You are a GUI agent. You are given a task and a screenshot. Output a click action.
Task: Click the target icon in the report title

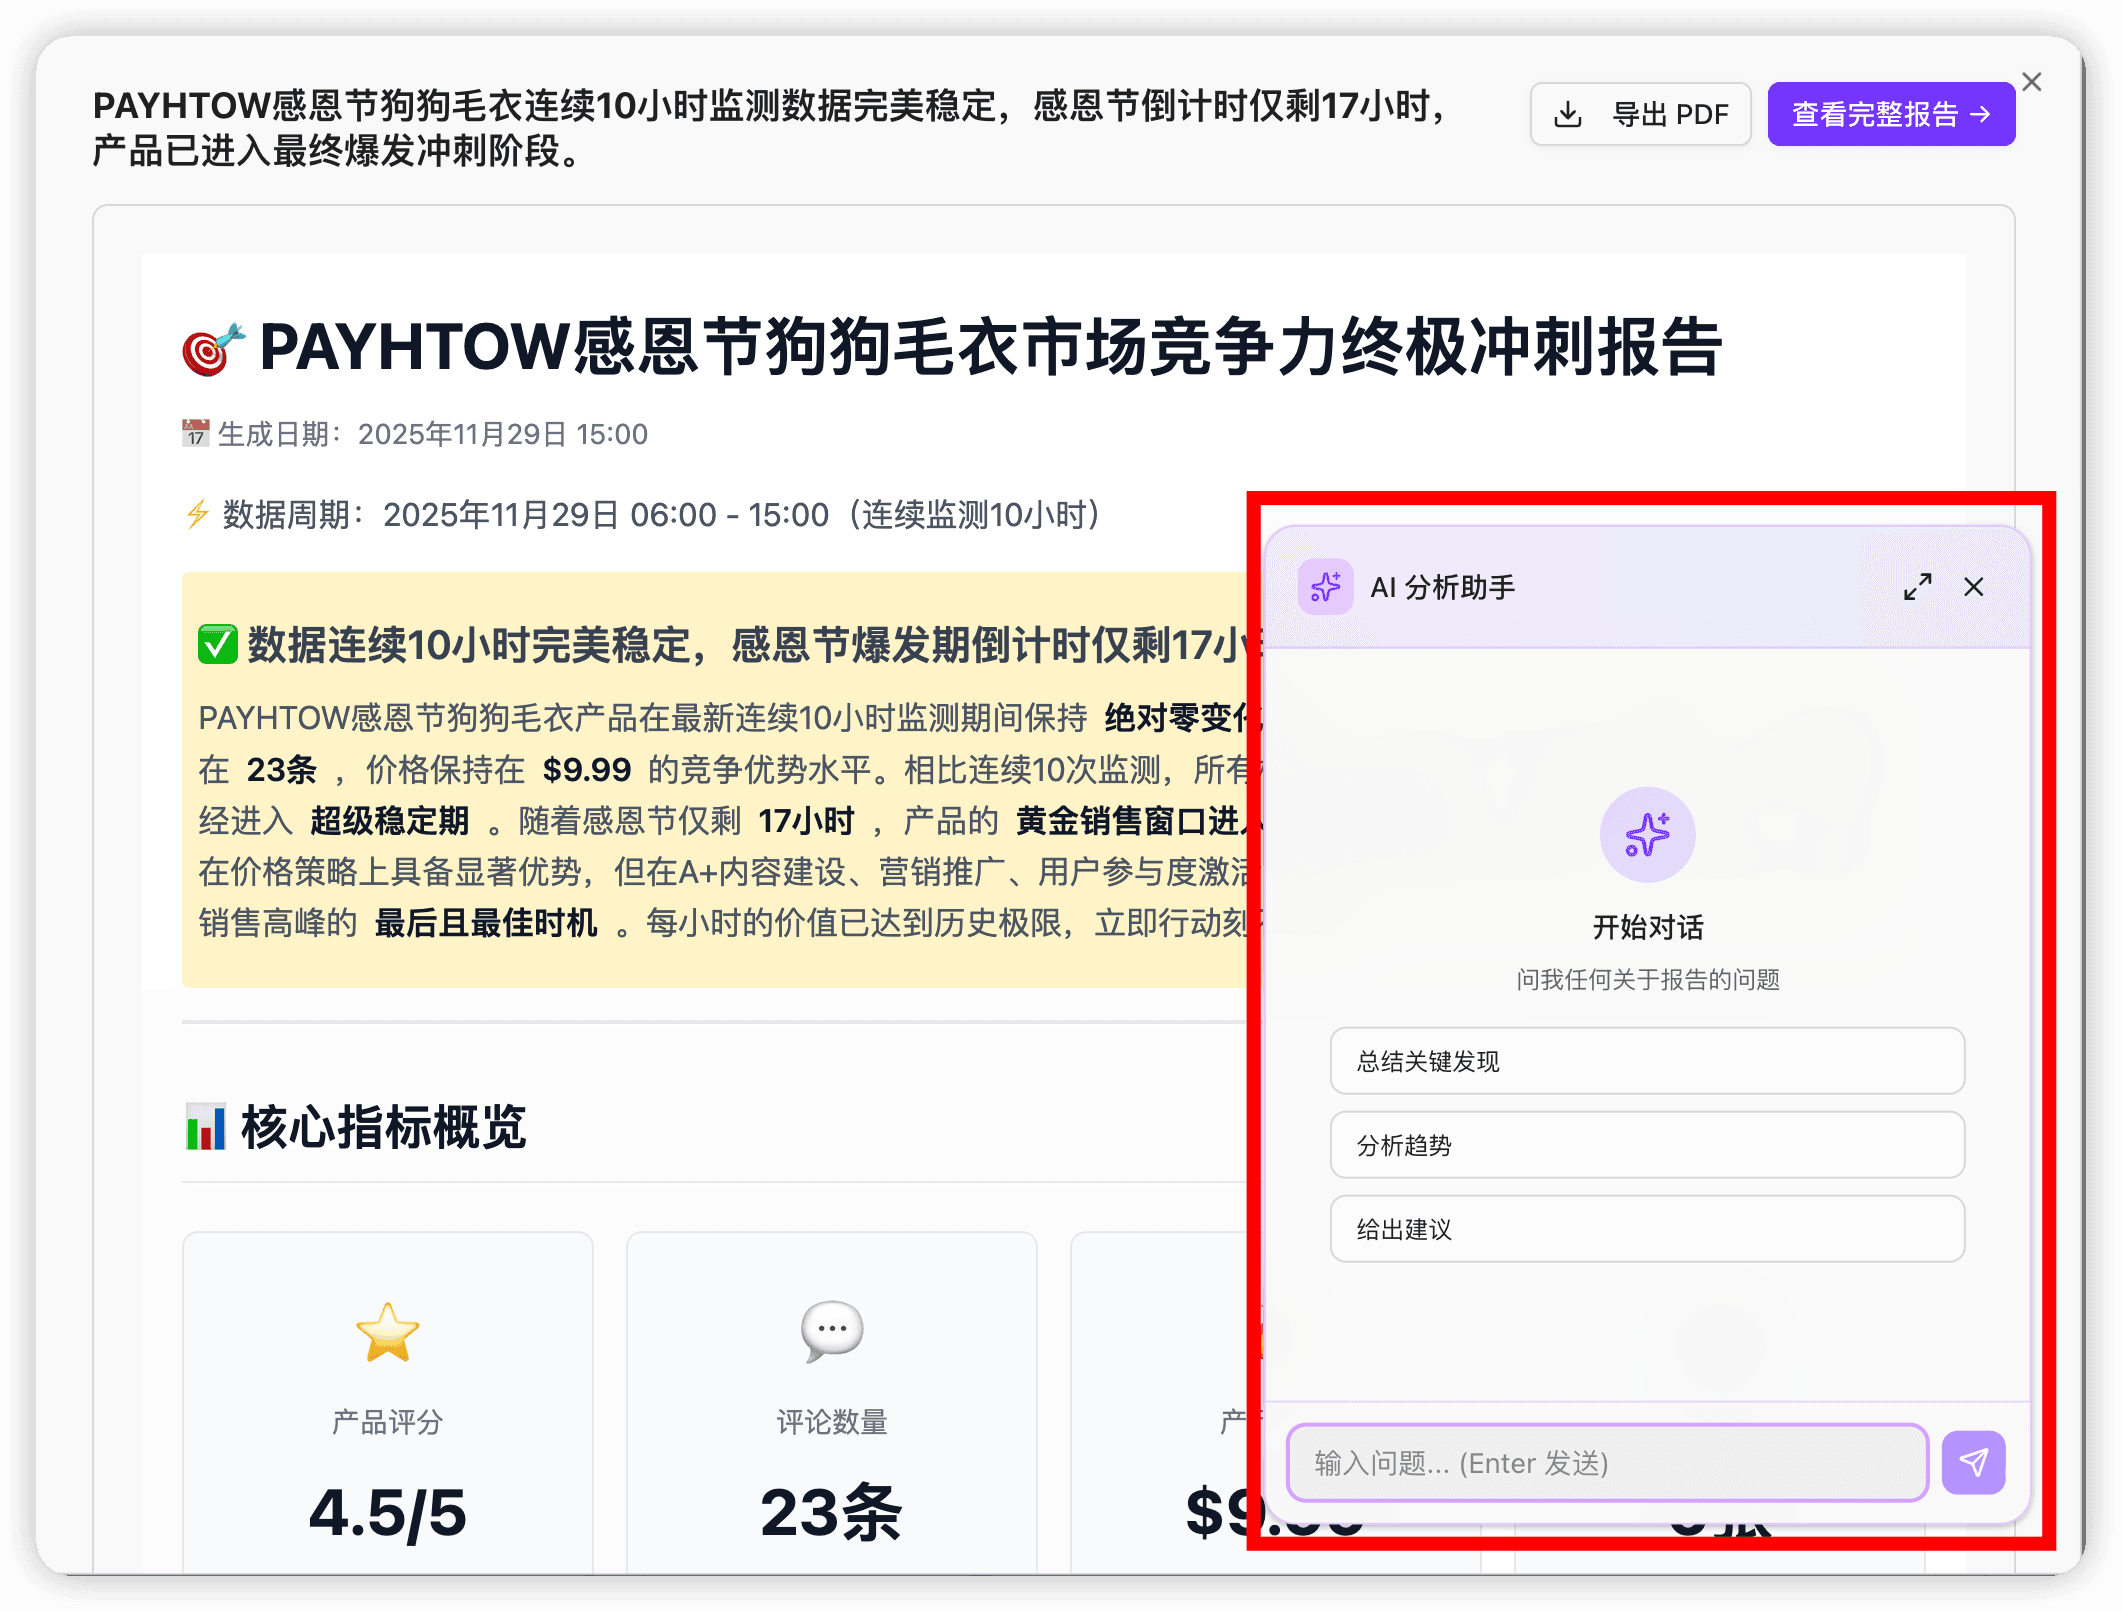208,352
